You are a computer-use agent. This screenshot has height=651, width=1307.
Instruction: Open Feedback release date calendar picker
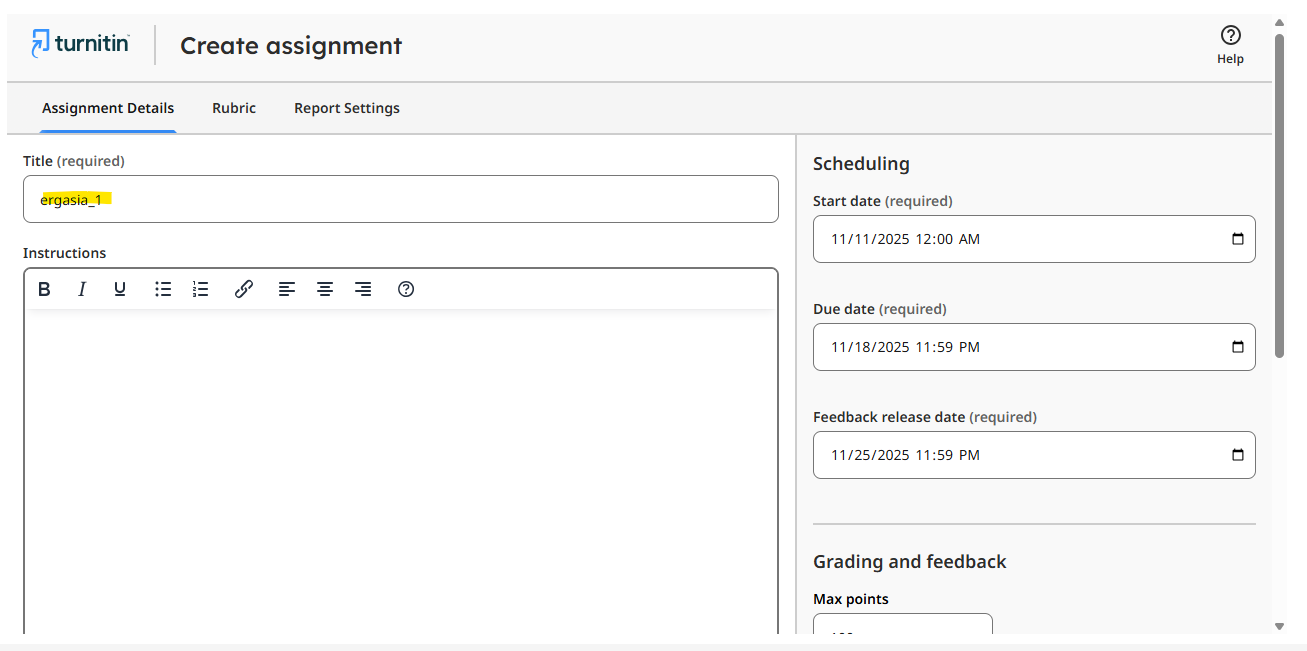tap(1237, 455)
